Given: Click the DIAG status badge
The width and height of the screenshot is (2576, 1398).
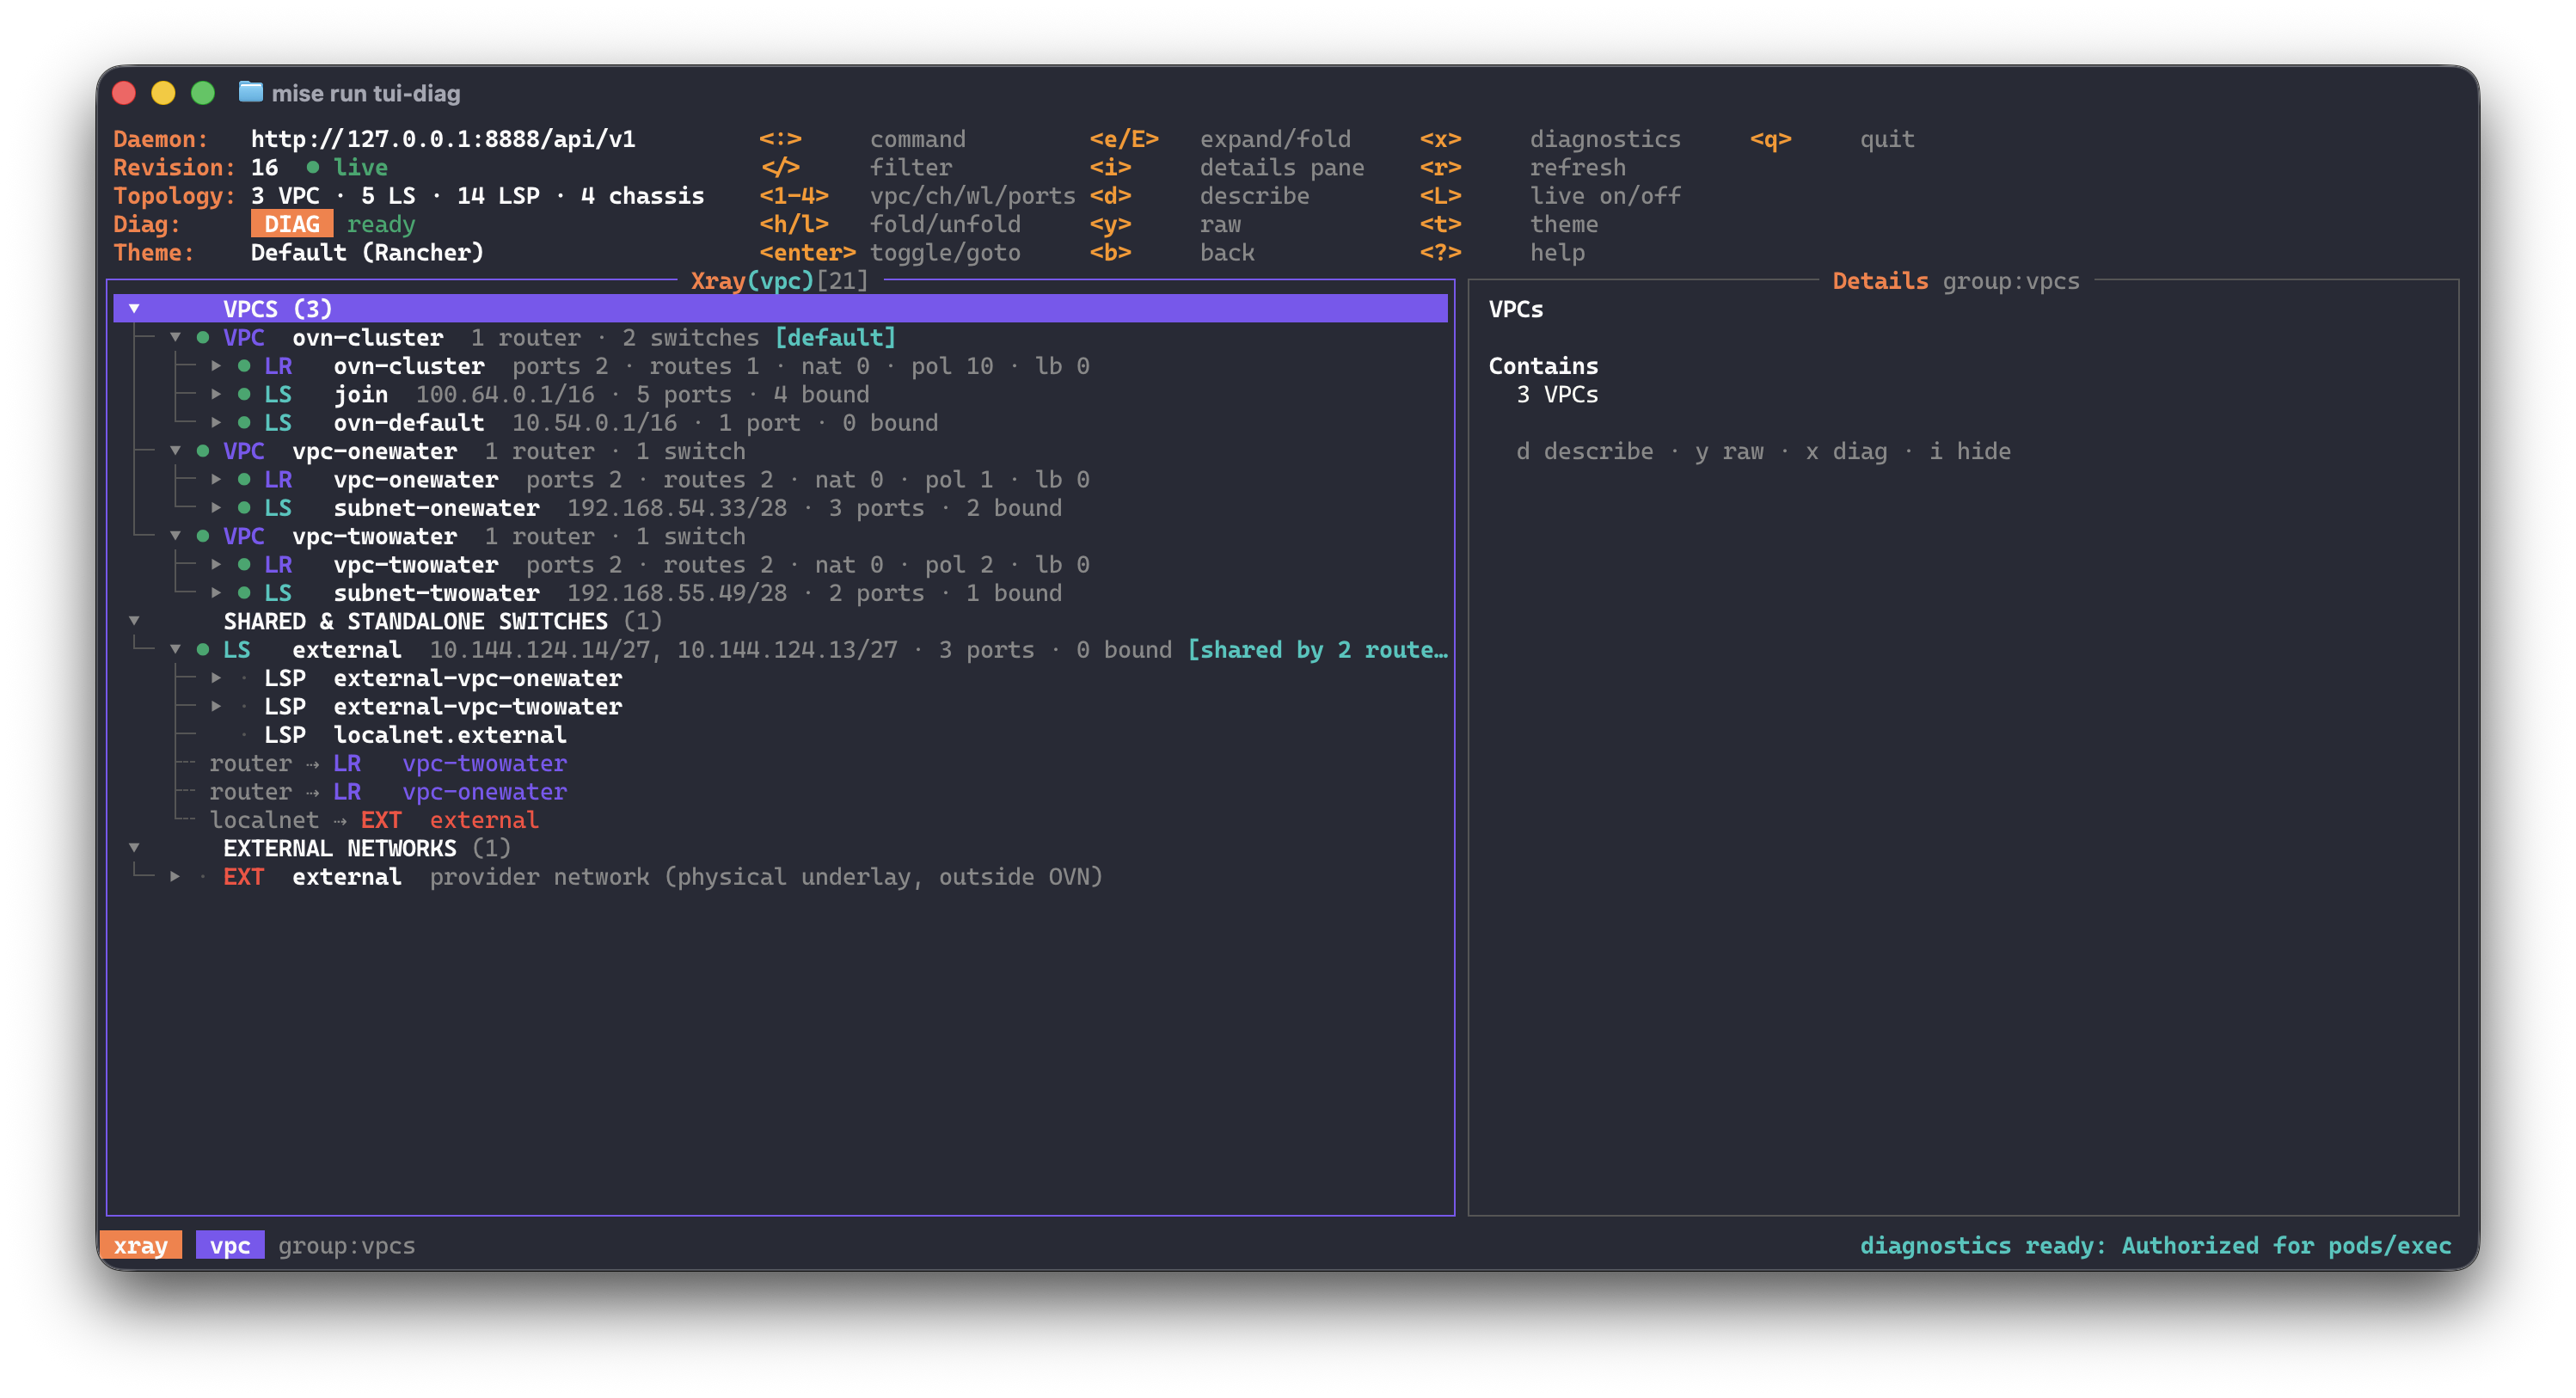Looking at the screenshot, I should [291, 224].
